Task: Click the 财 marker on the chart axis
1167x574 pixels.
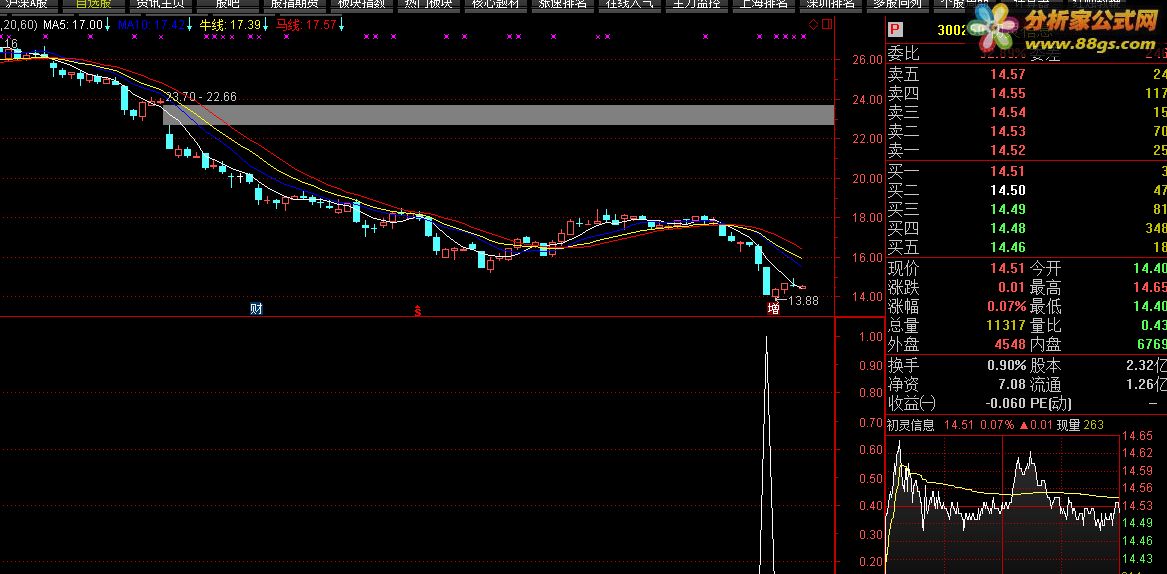Action: click(256, 310)
